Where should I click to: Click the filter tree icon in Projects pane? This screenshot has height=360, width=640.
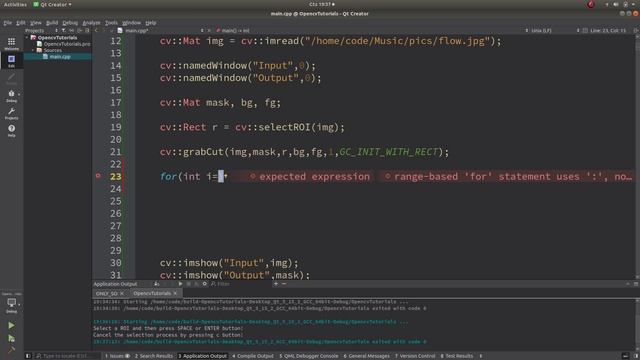point(63,31)
